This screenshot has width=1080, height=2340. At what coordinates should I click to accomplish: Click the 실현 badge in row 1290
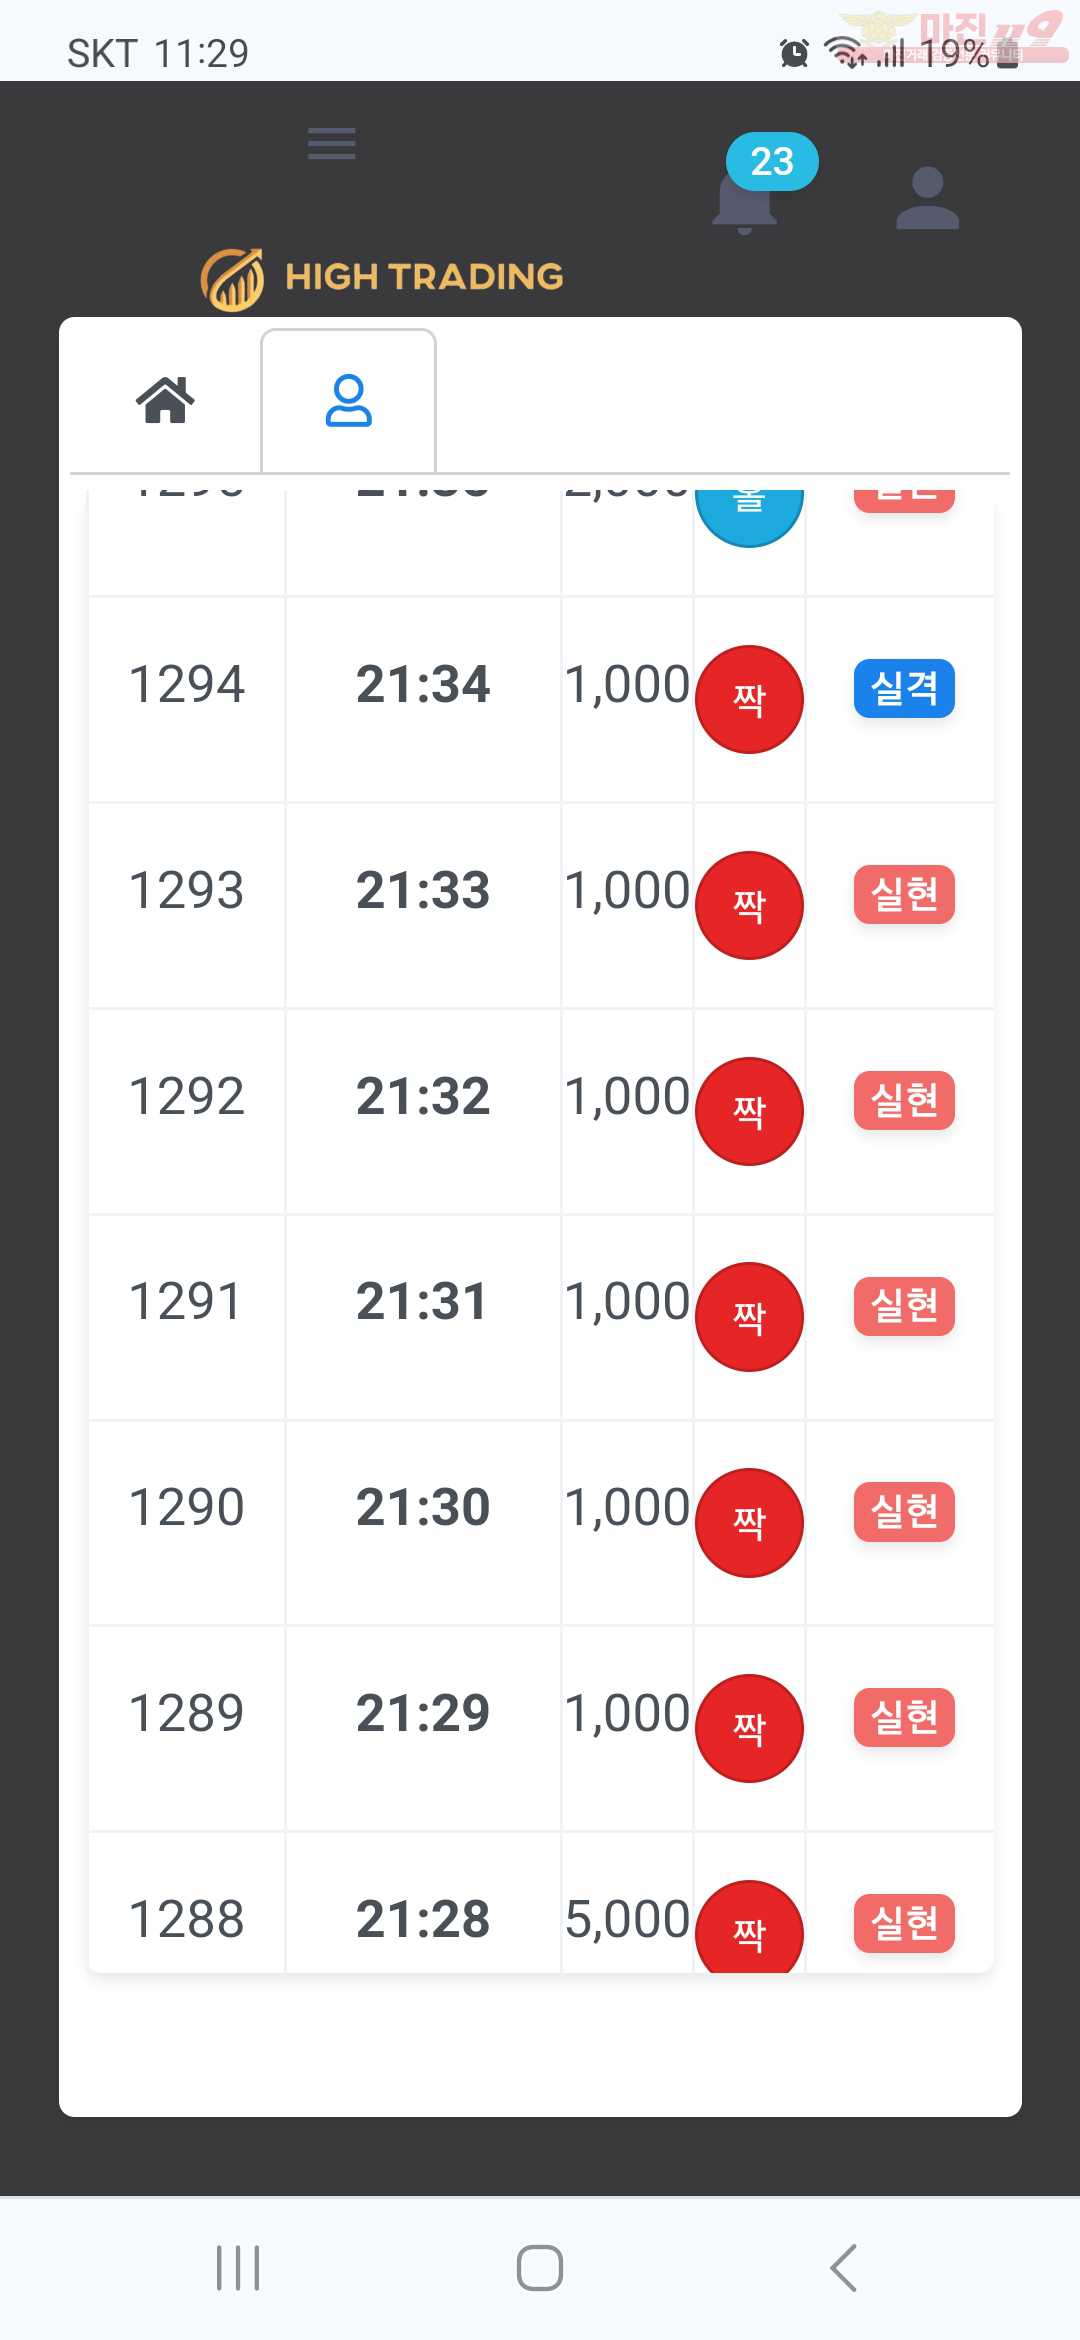point(904,1512)
